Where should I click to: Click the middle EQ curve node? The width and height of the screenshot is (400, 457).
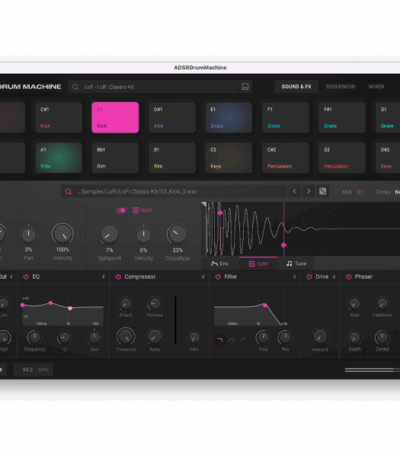[50, 303]
